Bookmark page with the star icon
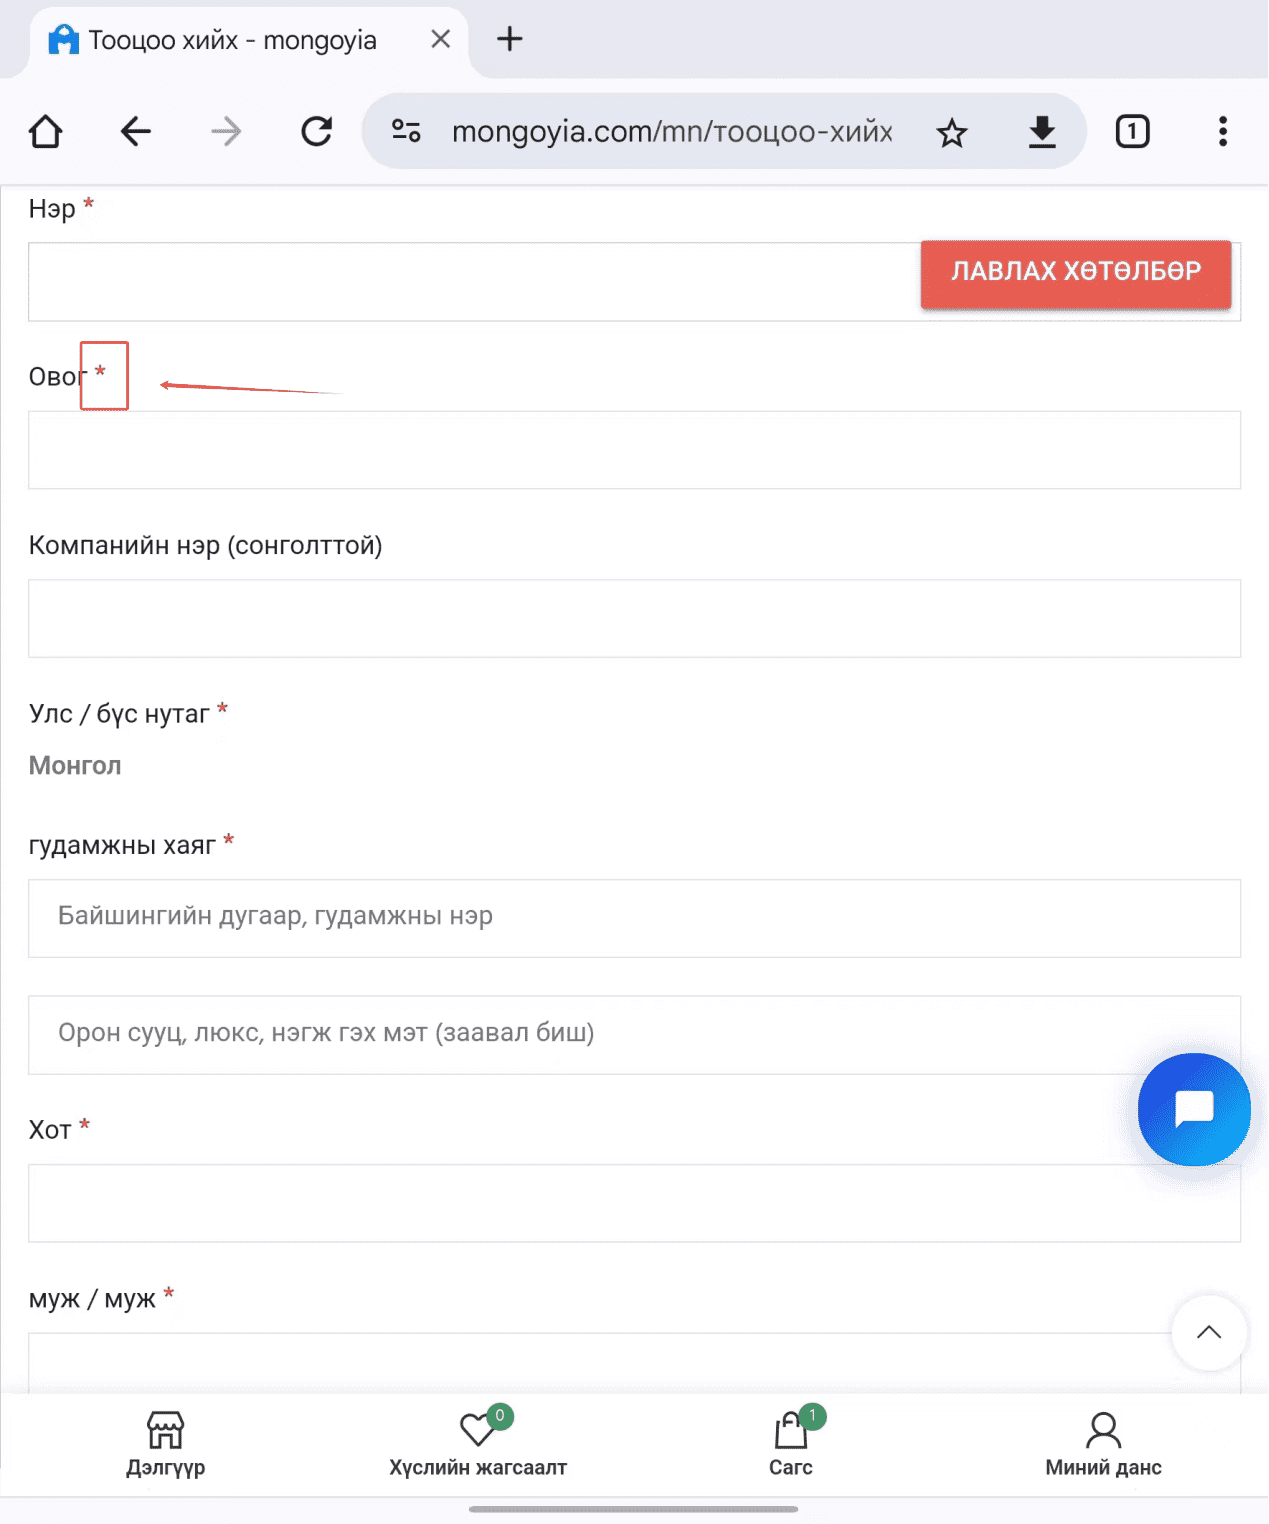1269x1524 pixels. click(952, 132)
